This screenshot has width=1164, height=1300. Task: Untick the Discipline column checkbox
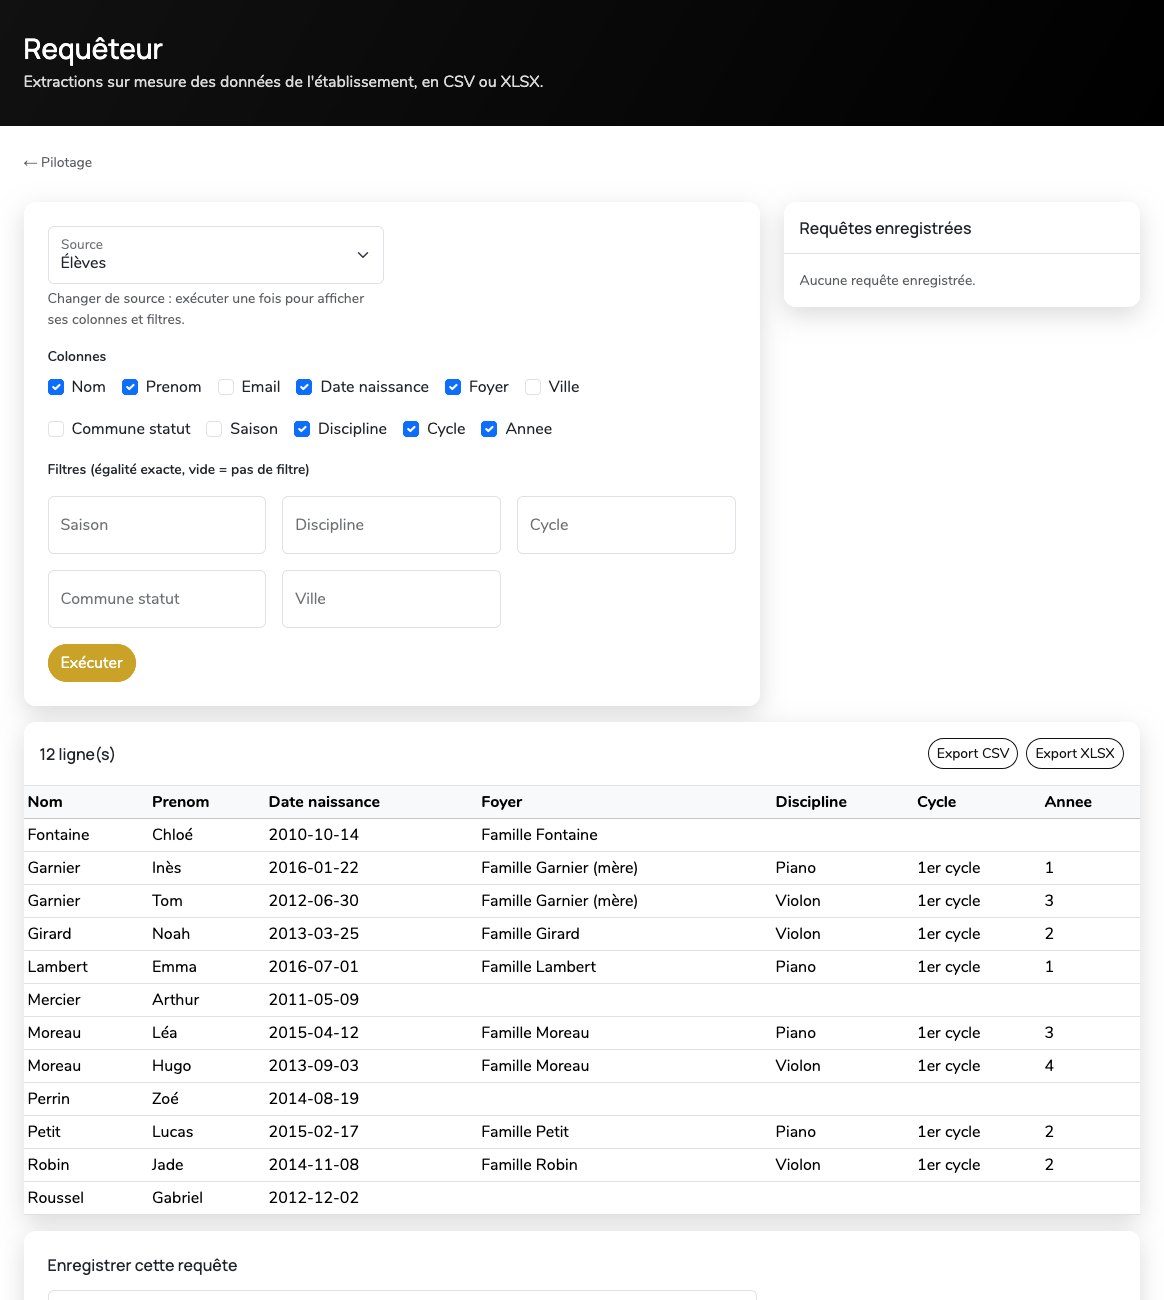[302, 429]
